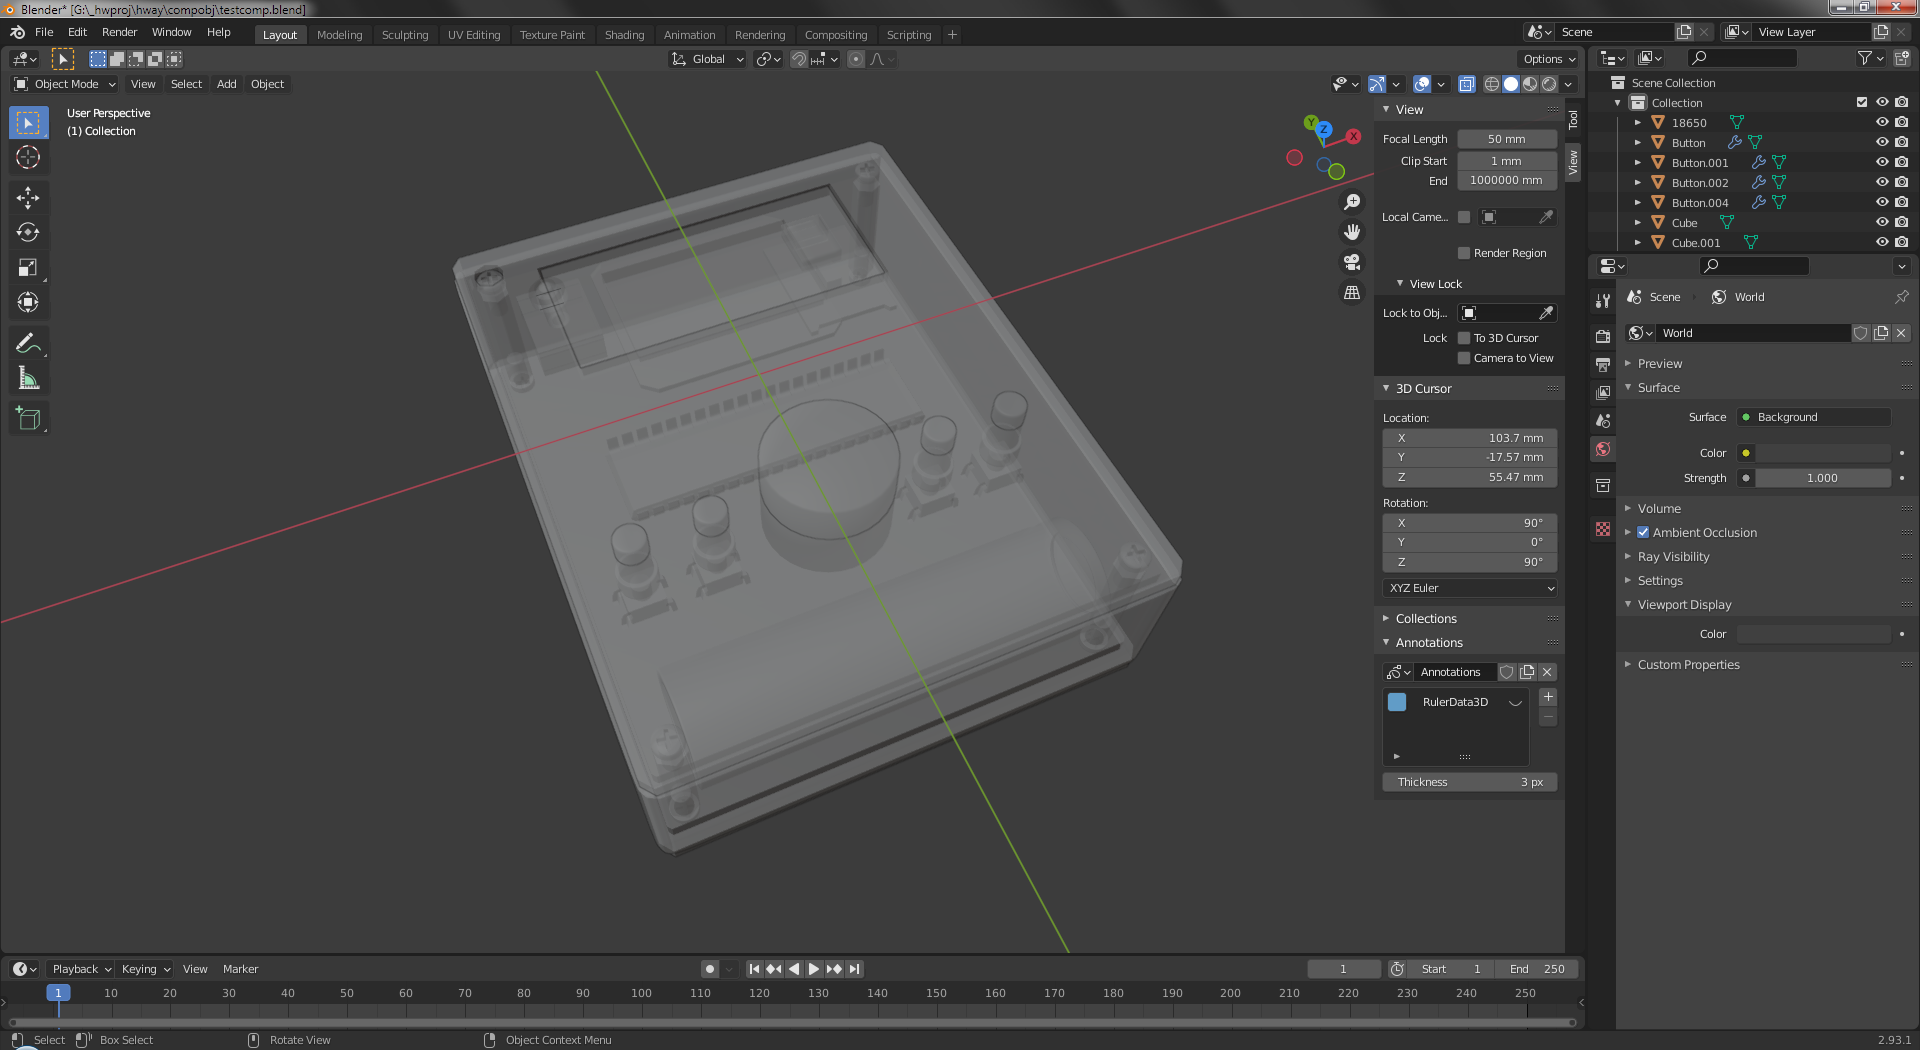Open the XYZ Euler rotation mode dropdown
The width and height of the screenshot is (1920, 1050).
click(1469, 588)
